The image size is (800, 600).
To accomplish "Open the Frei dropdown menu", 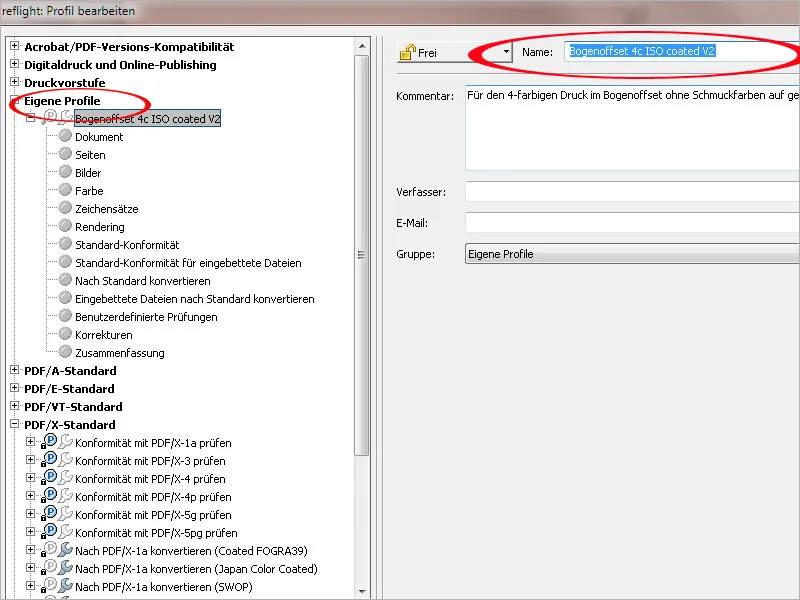I will [x=507, y=51].
